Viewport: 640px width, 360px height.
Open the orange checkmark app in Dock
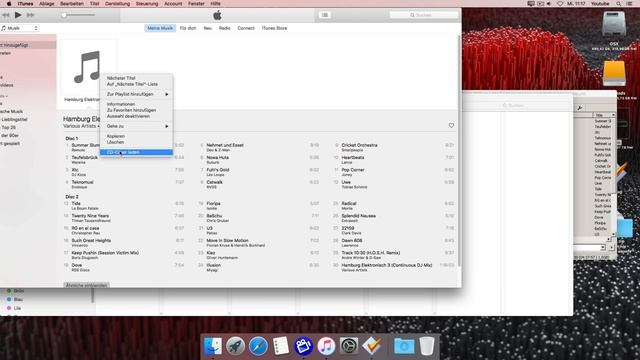(372, 346)
